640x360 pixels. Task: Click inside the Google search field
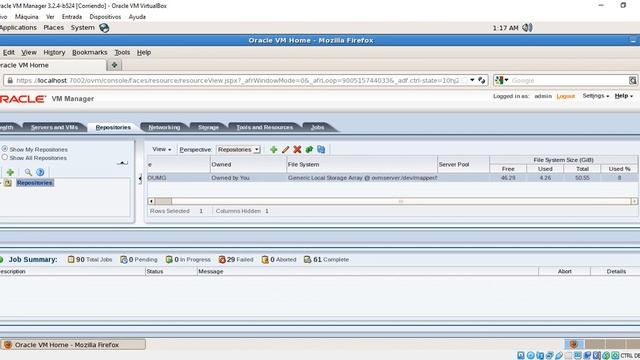click(569, 80)
